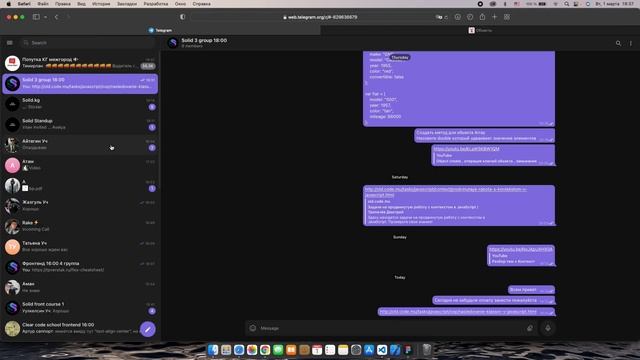640x360 pixels.
Task: Open the Айтеган Уч chat
Action: [x=80, y=144]
